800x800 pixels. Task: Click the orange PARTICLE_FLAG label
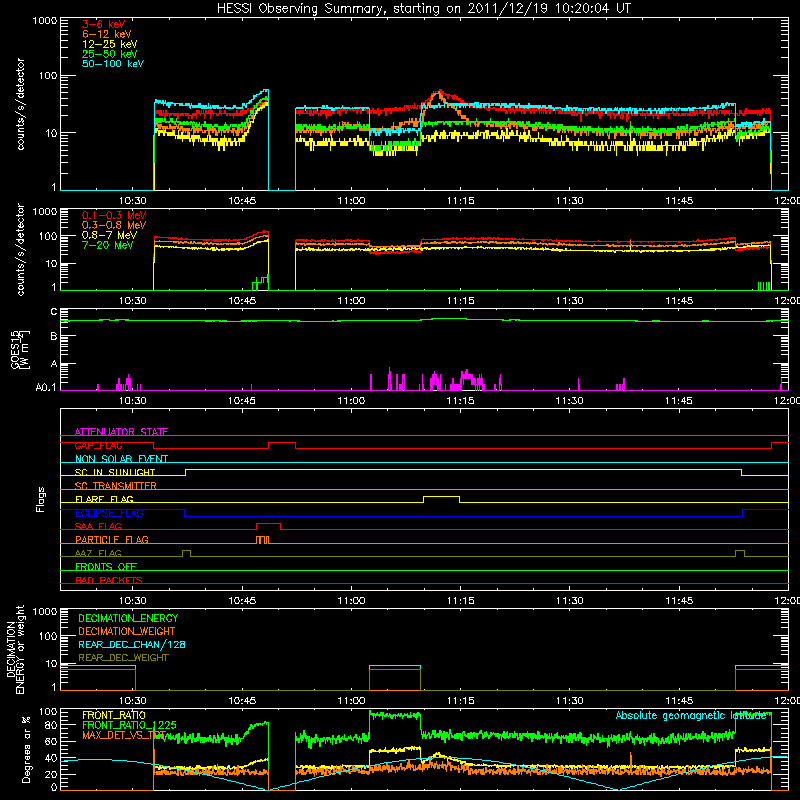pos(111,539)
